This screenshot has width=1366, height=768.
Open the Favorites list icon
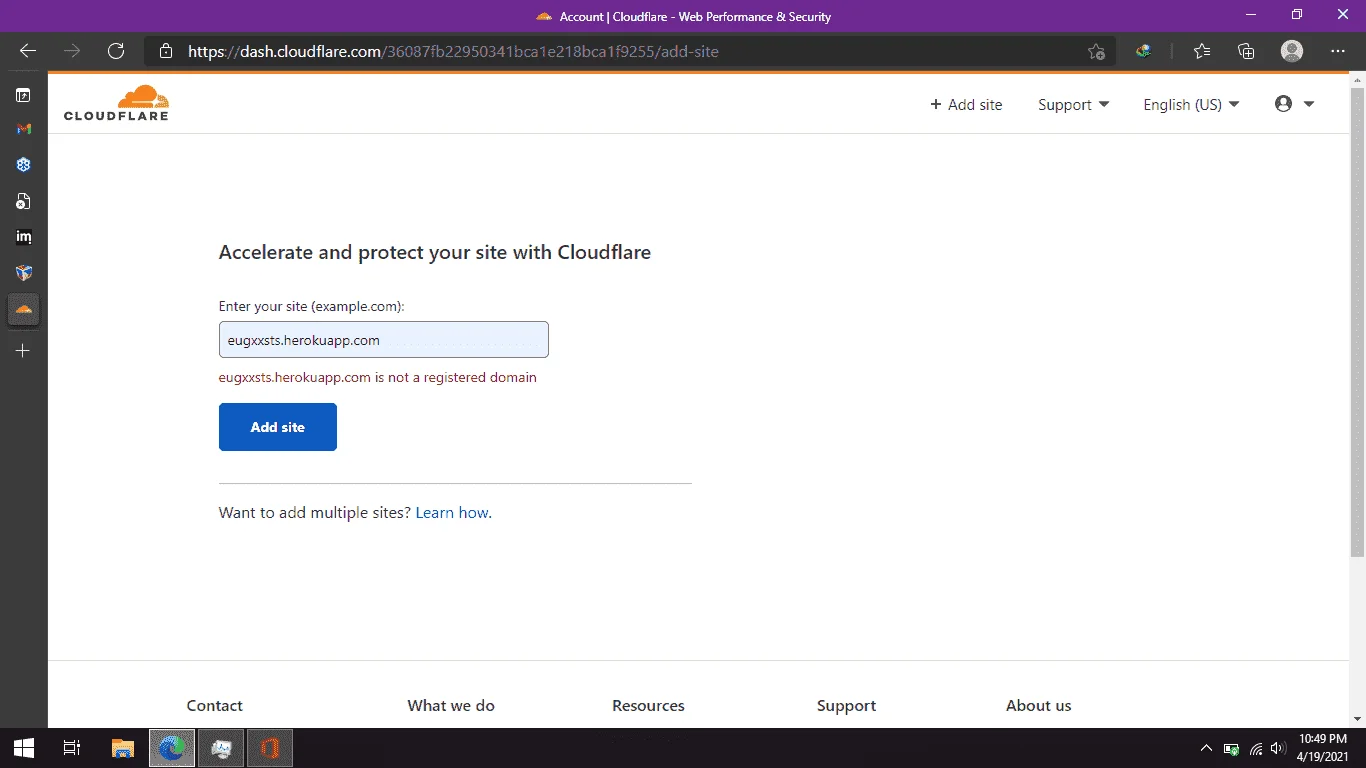click(x=1202, y=51)
